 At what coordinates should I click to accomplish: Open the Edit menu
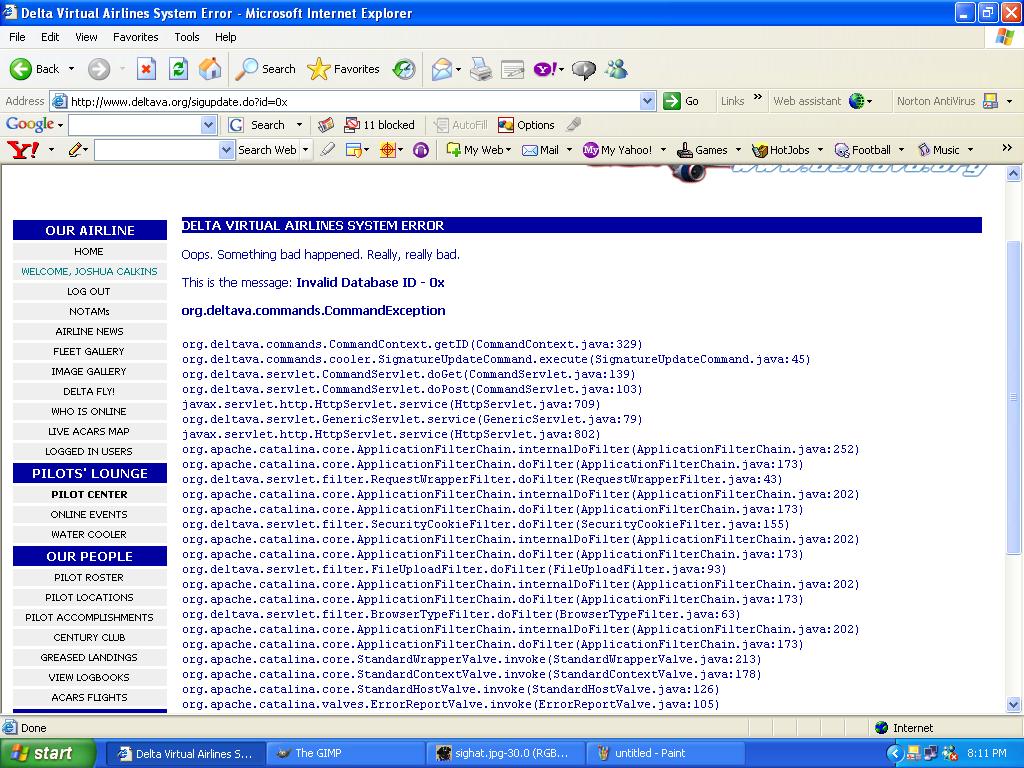(x=50, y=37)
